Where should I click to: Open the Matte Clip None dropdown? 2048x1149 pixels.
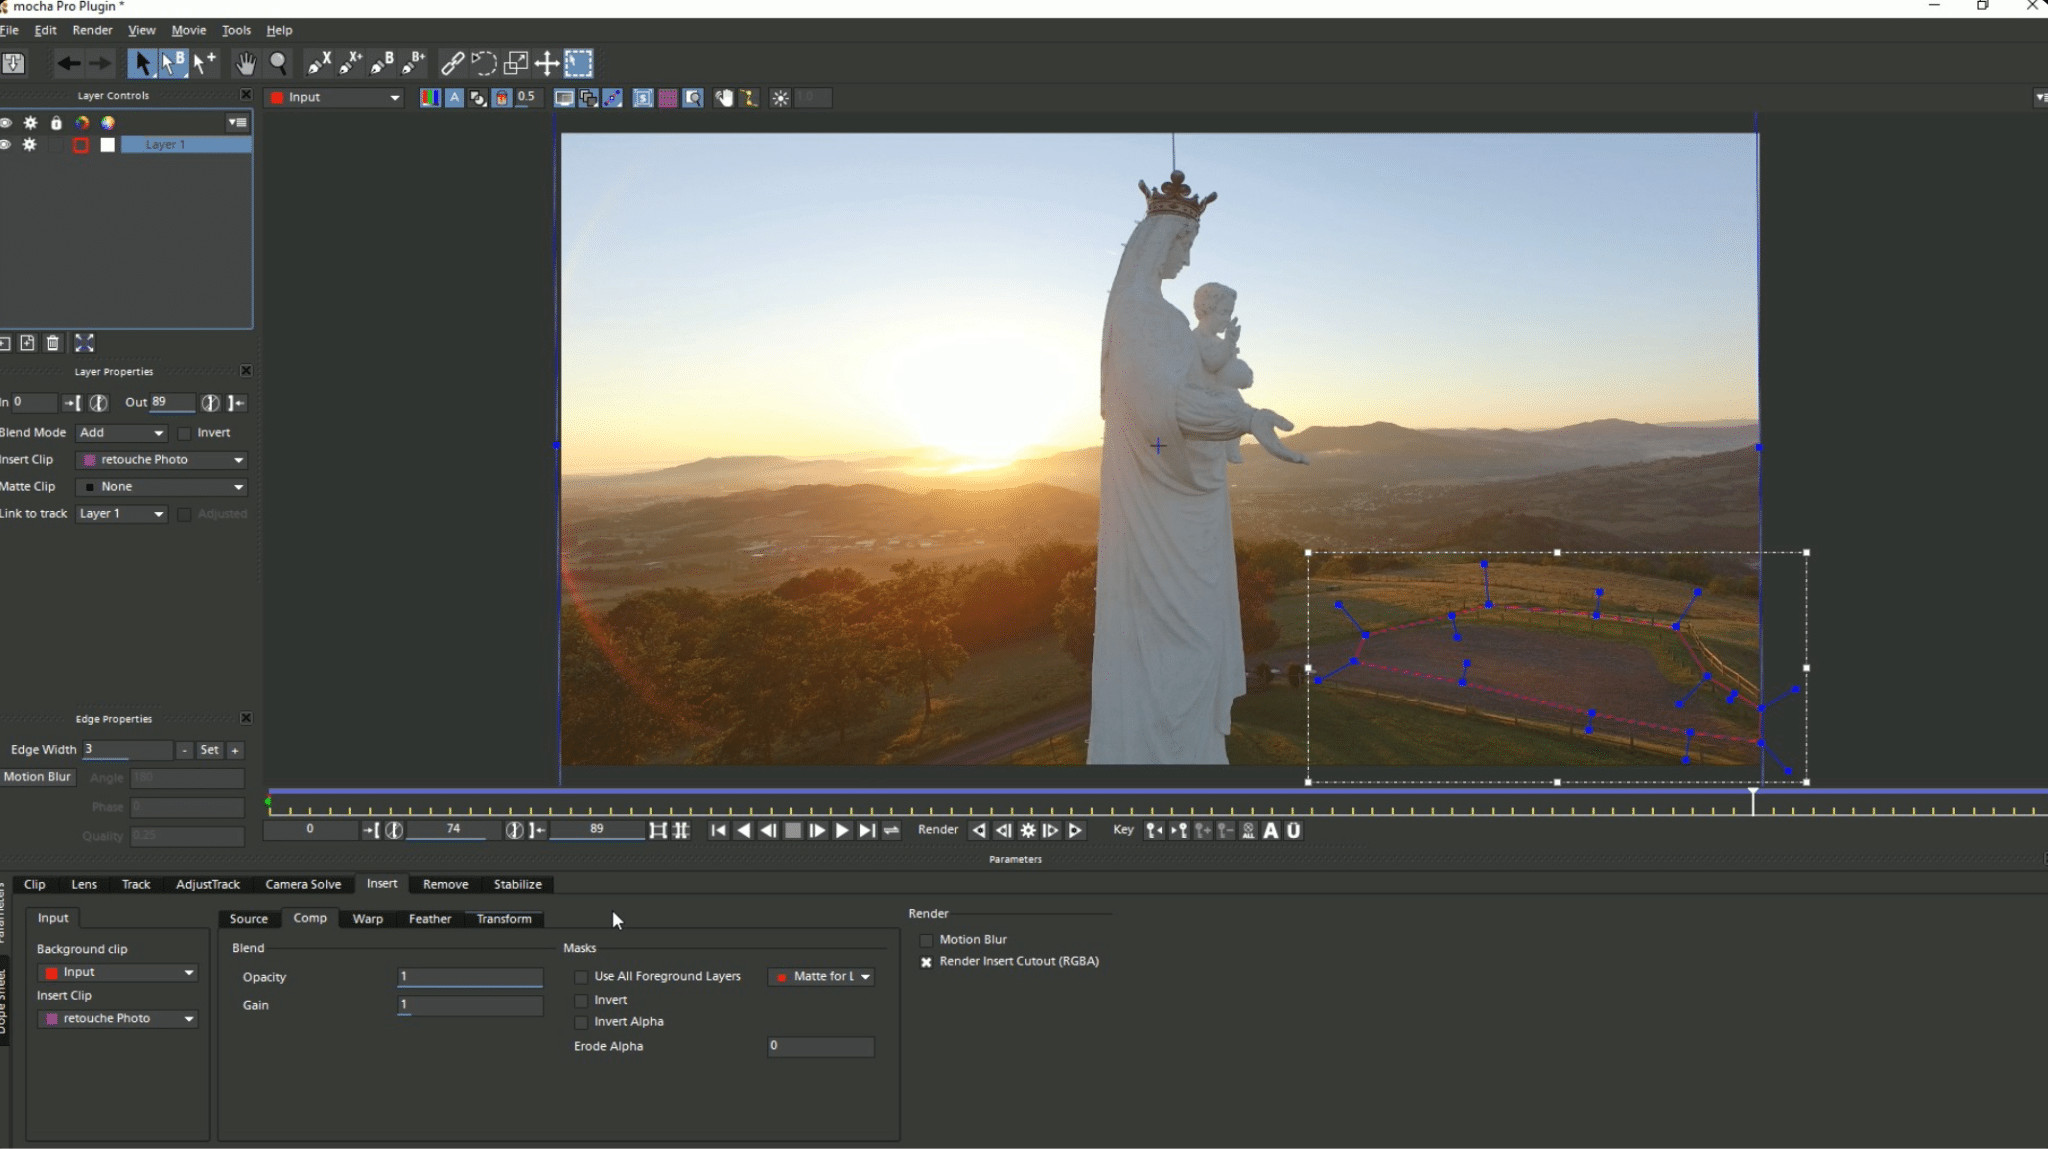pyautogui.click(x=163, y=487)
